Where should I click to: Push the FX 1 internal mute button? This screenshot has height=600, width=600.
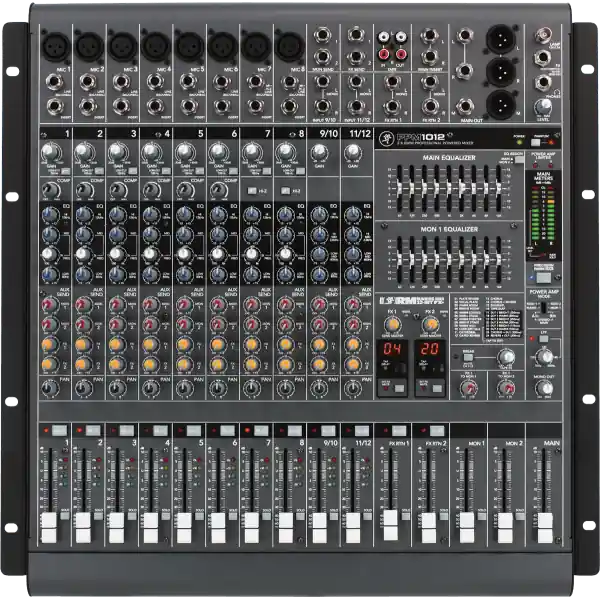click(x=399, y=388)
